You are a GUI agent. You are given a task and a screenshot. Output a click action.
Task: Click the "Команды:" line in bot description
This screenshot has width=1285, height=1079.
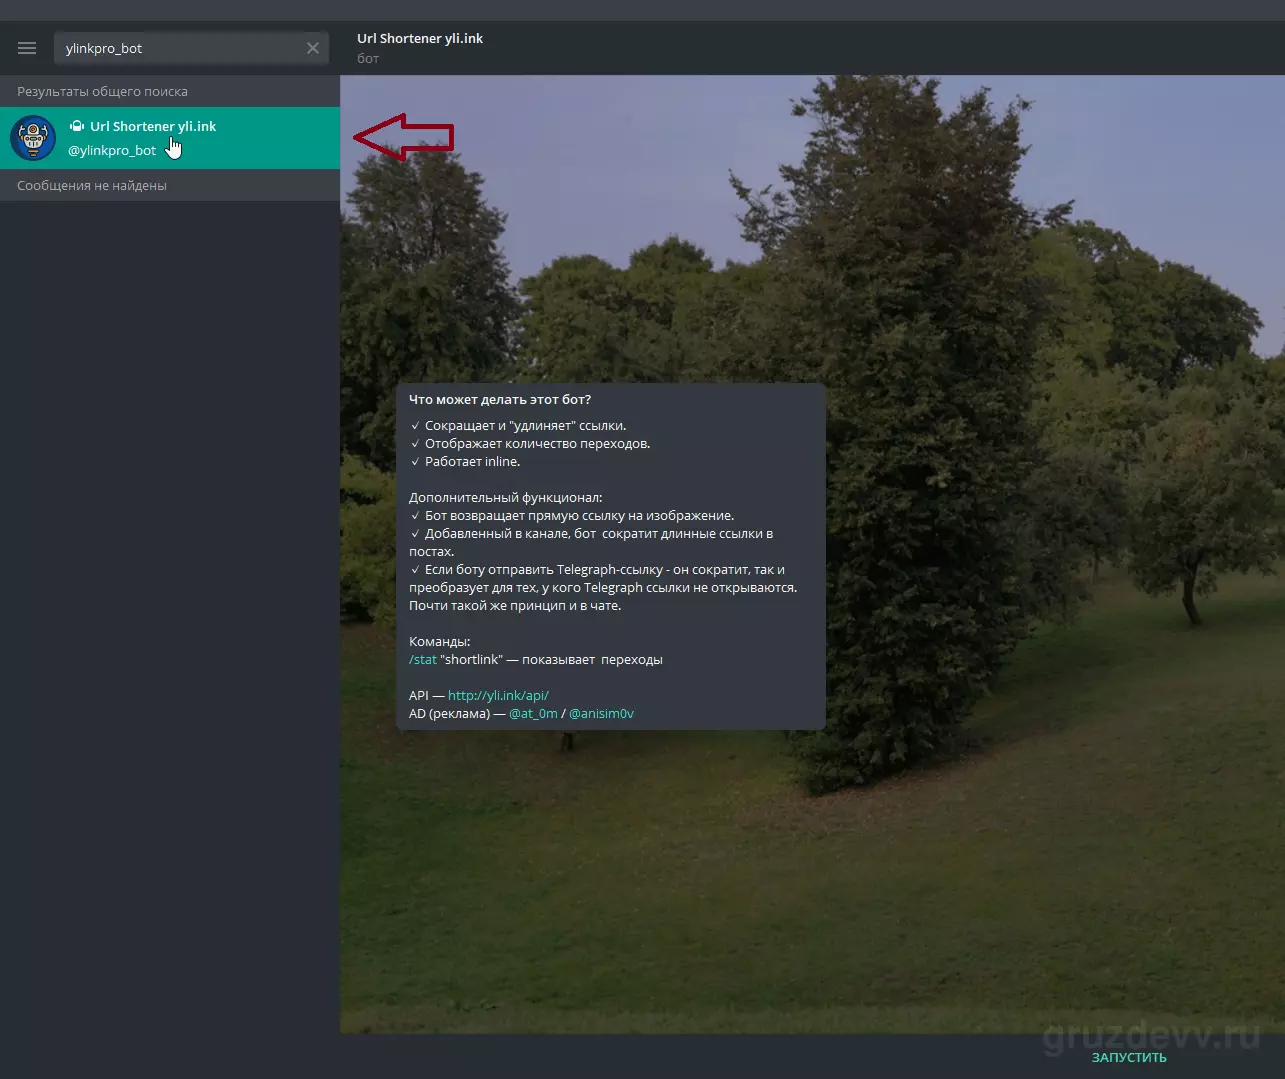439,641
